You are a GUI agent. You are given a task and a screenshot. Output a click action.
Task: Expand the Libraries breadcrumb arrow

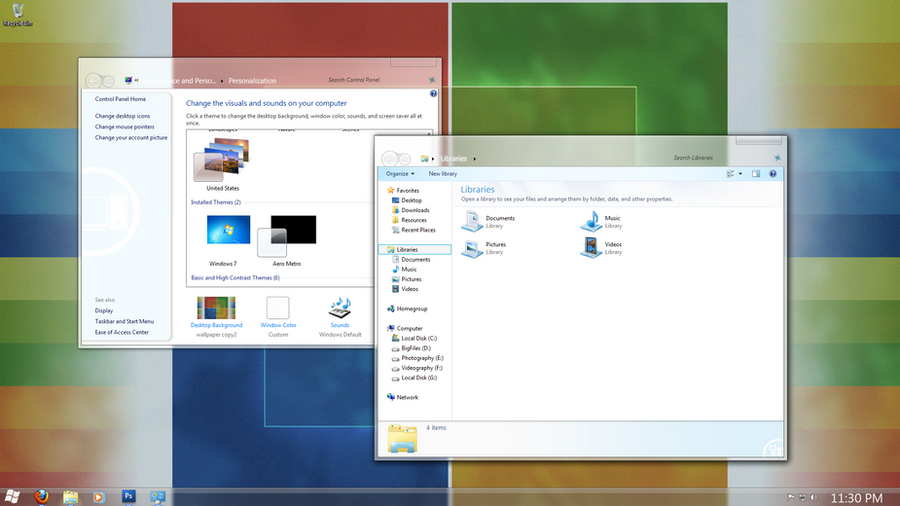[x=475, y=159]
